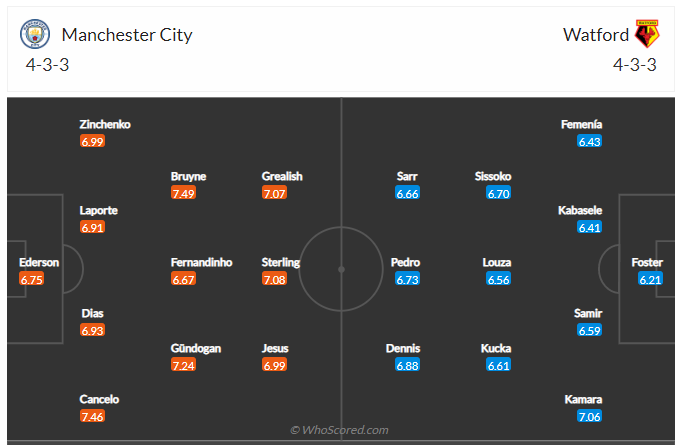Click Femenía's 6.43 rating badge
The image size is (679, 445).
[589, 142]
